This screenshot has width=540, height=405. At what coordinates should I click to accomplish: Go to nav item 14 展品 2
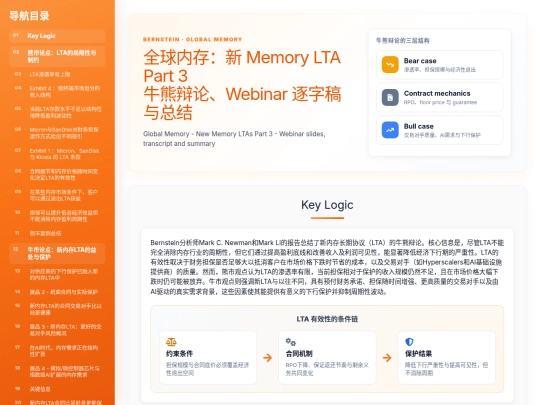point(57,292)
